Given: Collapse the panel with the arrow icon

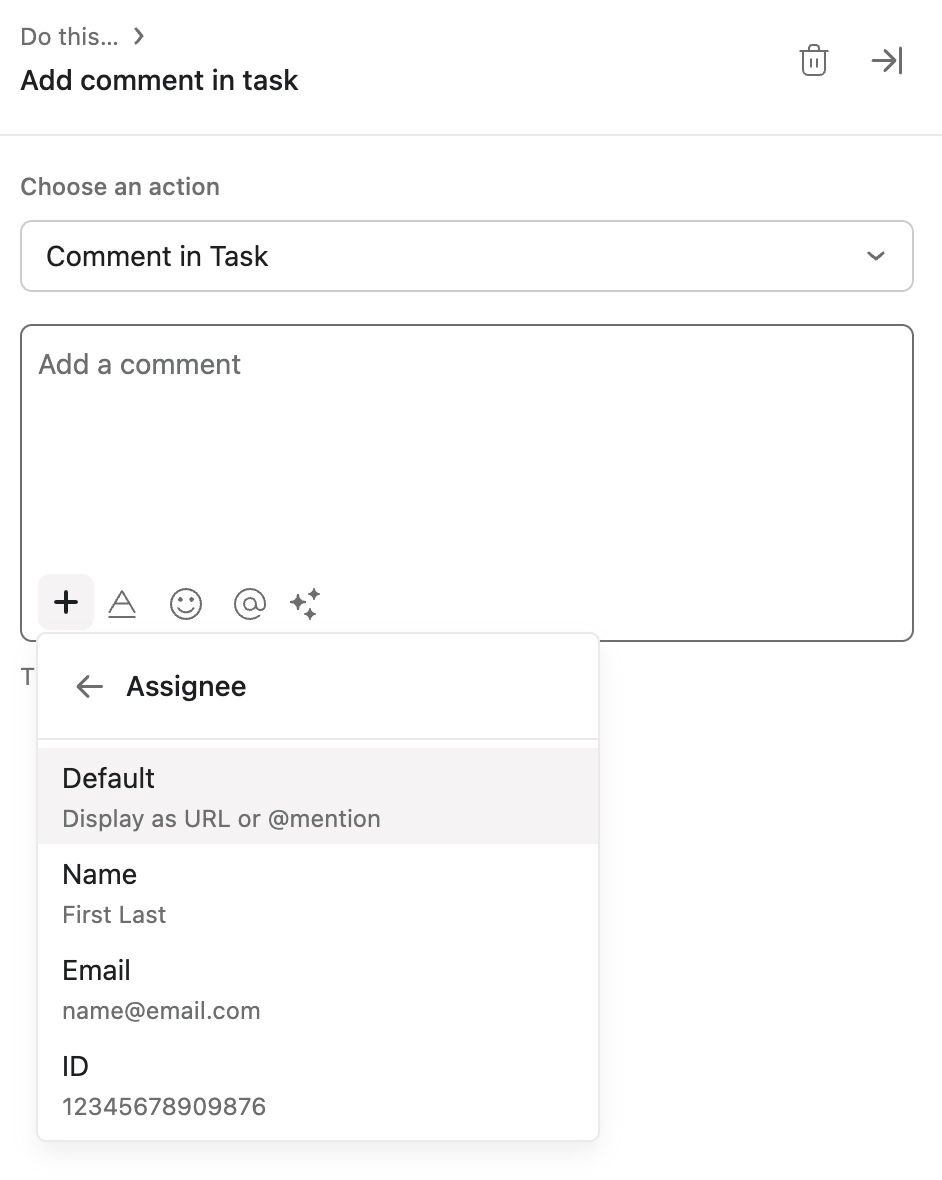Looking at the screenshot, I should point(886,60).
